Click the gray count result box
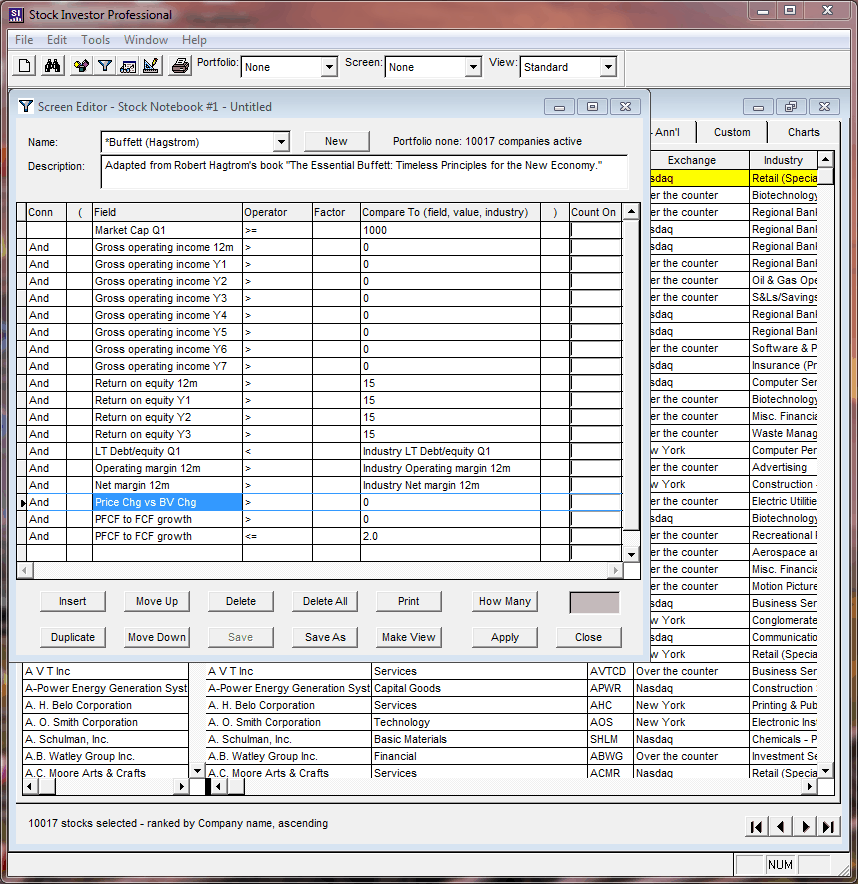The image size is (858, 884). point(594,602)
